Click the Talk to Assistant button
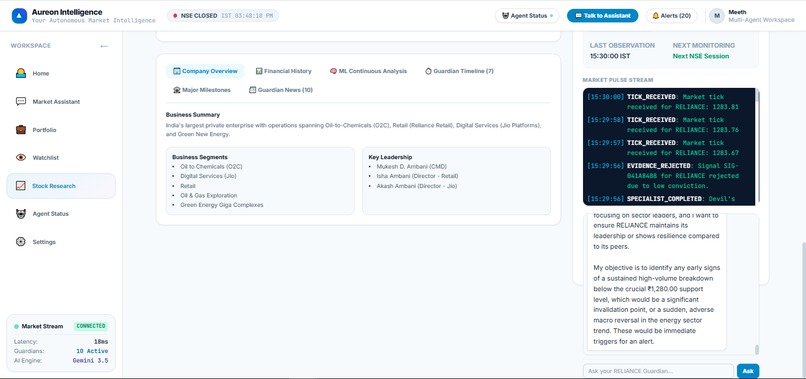The image size is (806, 379). click(x=602, y=16)
